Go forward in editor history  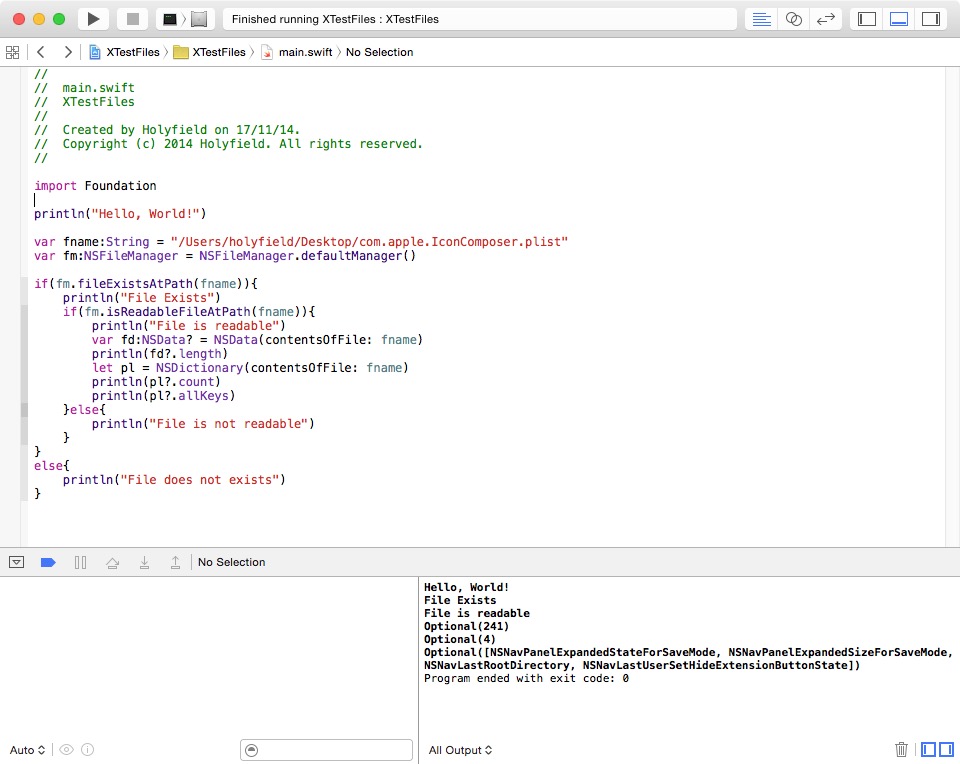coord(68,52)
